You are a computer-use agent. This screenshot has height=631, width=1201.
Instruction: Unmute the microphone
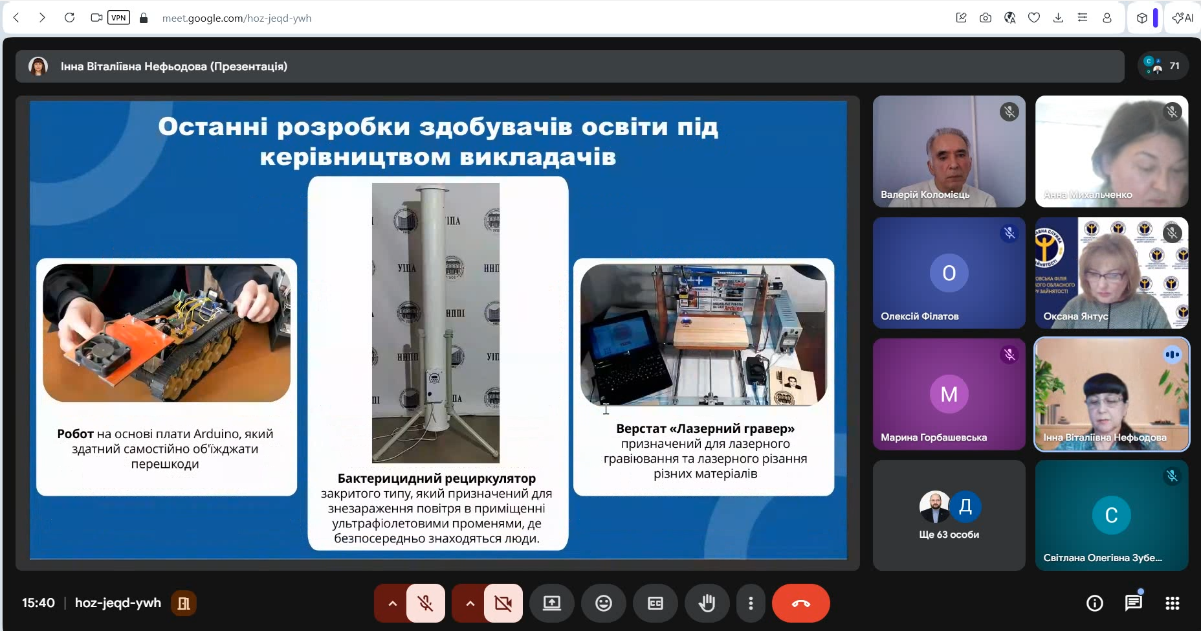pos(425,603)
